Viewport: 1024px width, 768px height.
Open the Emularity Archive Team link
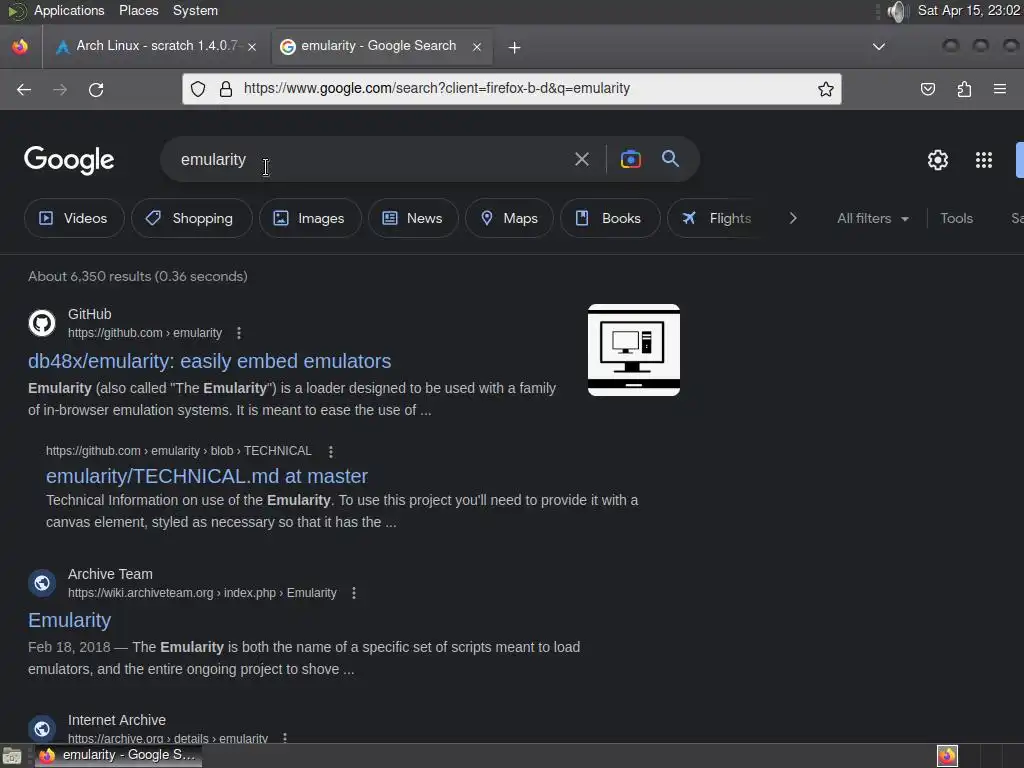pyautogui.click(x=69, y=620)
